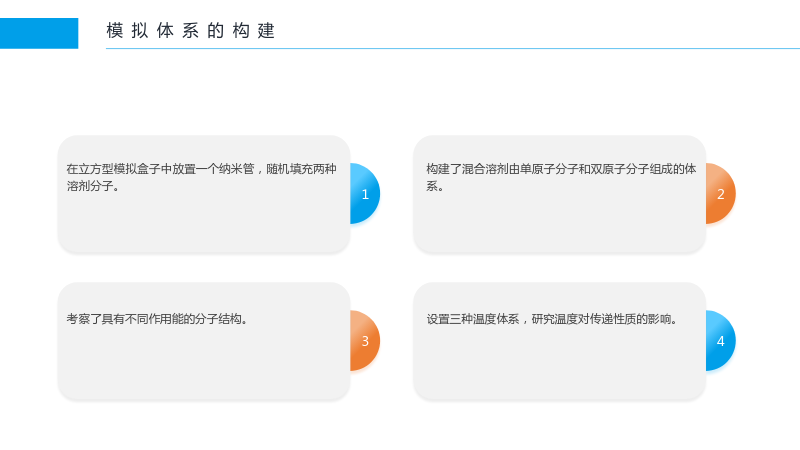Click the orange circle numbered 3
The height and width of the screenshot is (450, 800).
click(x=365, y=341)
